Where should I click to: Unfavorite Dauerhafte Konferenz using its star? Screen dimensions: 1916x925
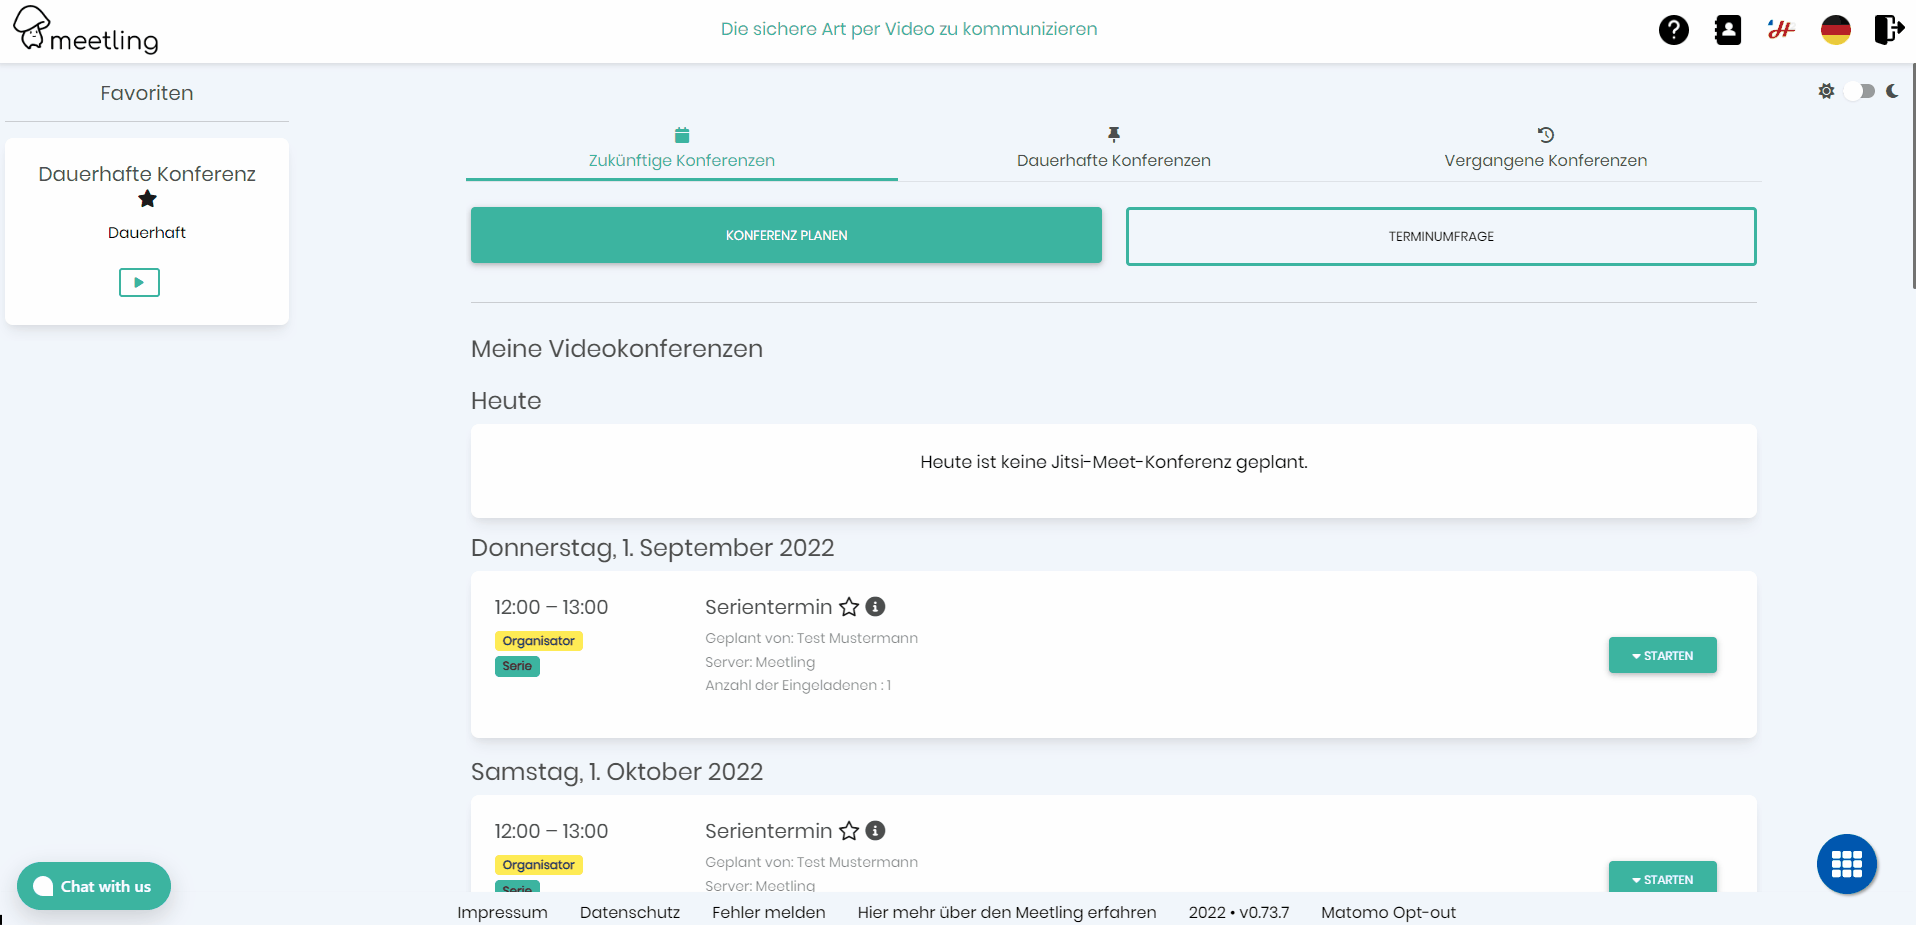click(146, 200)
